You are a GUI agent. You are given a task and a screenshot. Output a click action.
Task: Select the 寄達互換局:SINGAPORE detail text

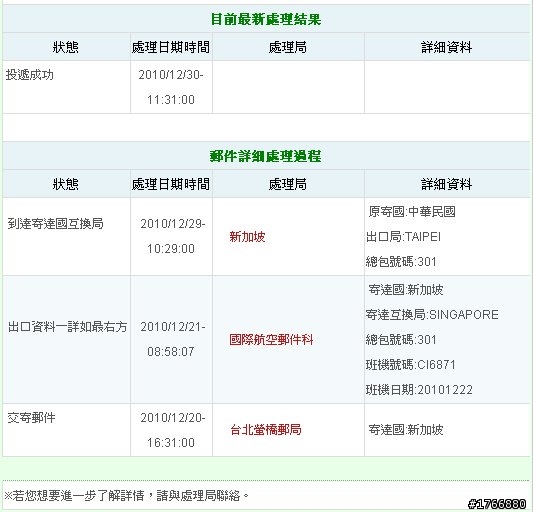point(432,314)
